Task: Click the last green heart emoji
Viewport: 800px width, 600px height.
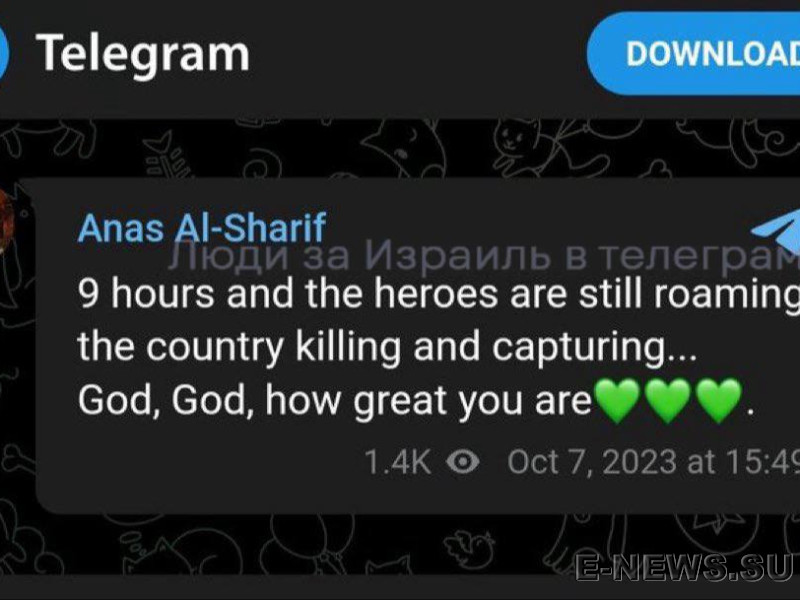Action: click(719, 401)
